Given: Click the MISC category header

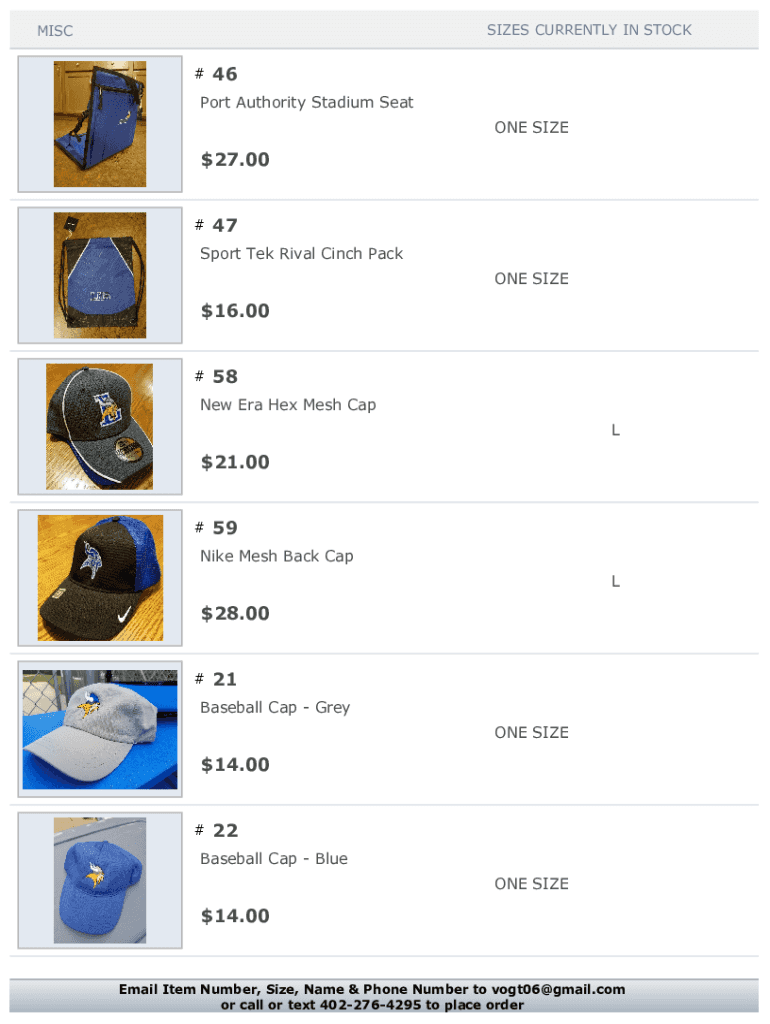Looking at the screenshot, I should point(55,31).
